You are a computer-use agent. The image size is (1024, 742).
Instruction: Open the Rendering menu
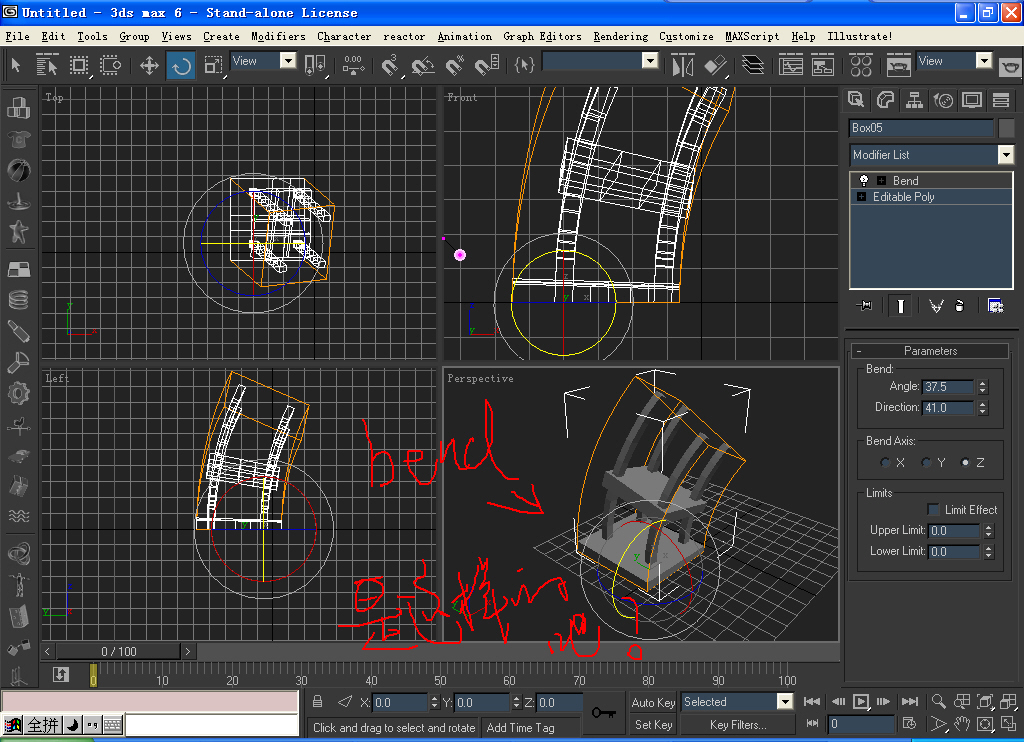pos(620,37)
